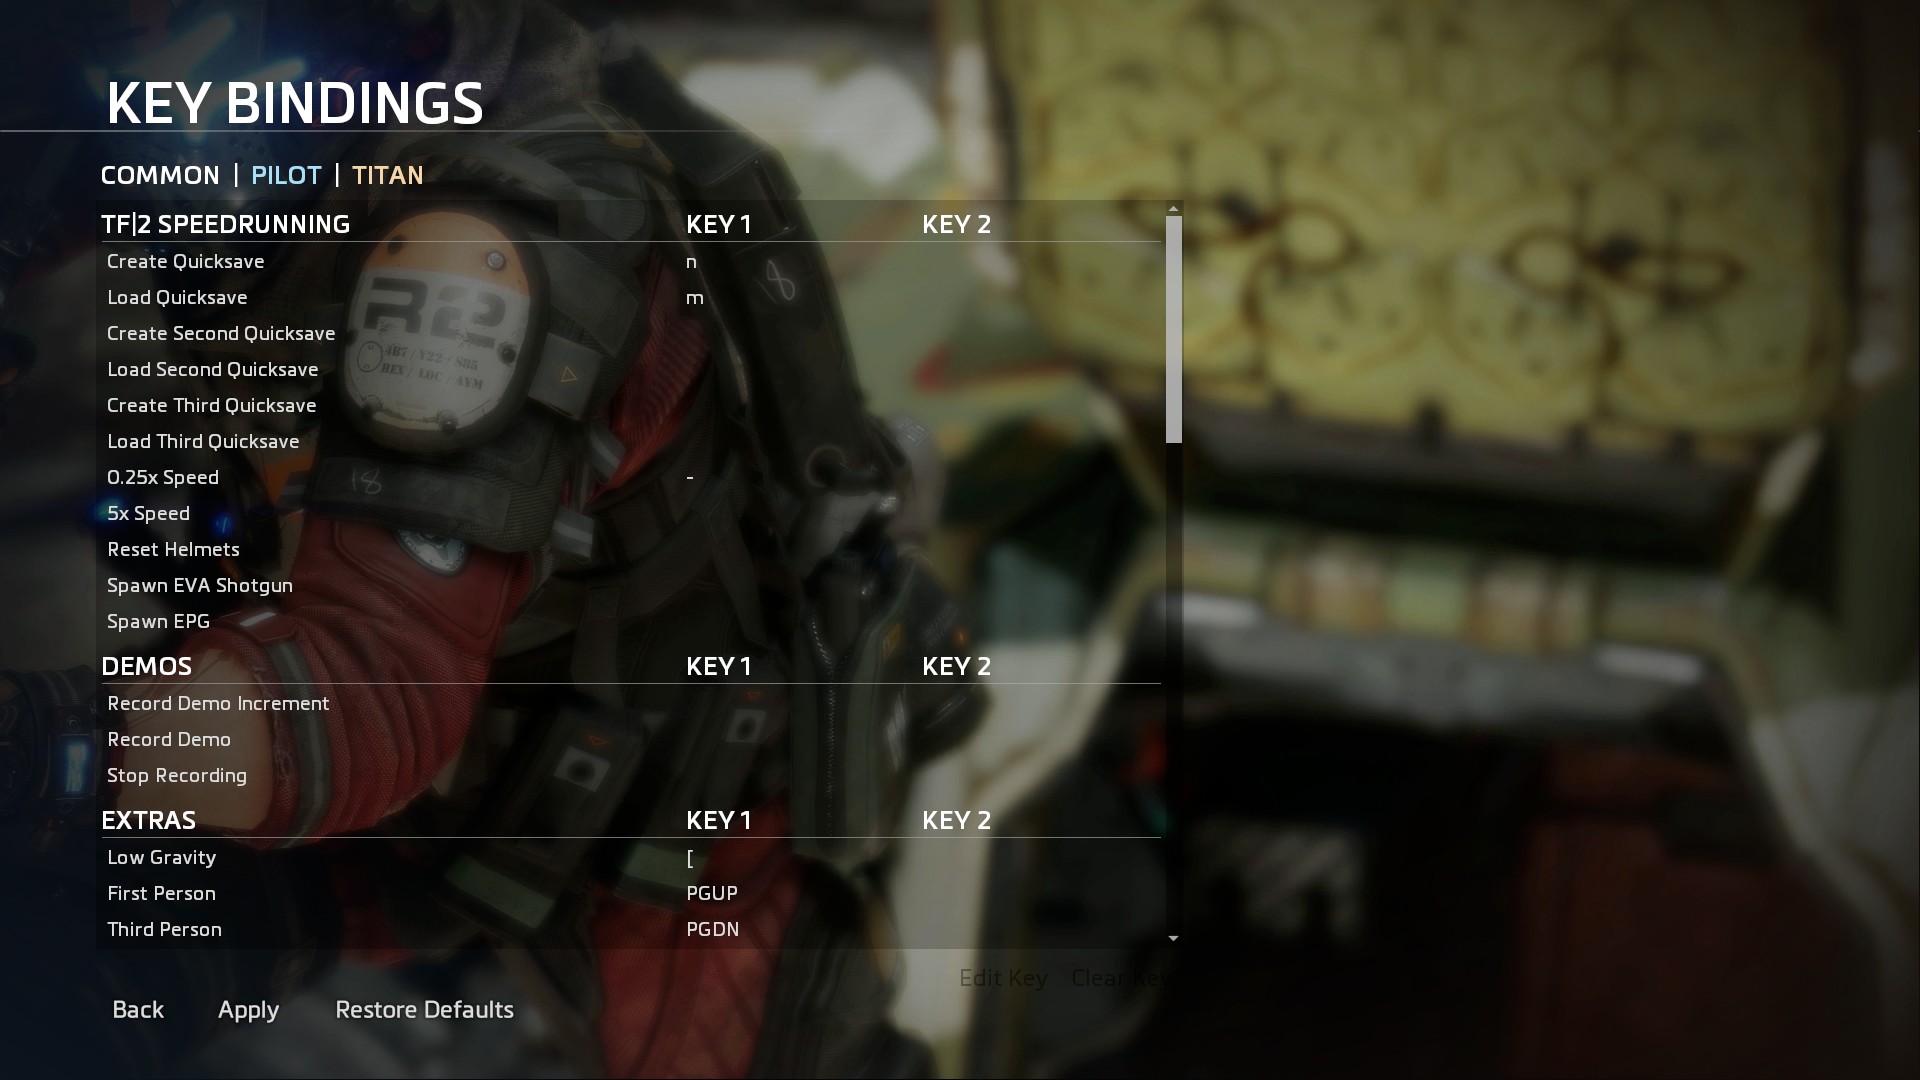Click Spawn EPG key binding entry
Viewport: 1920px width, 1080px height.
(x=158, y=620)
